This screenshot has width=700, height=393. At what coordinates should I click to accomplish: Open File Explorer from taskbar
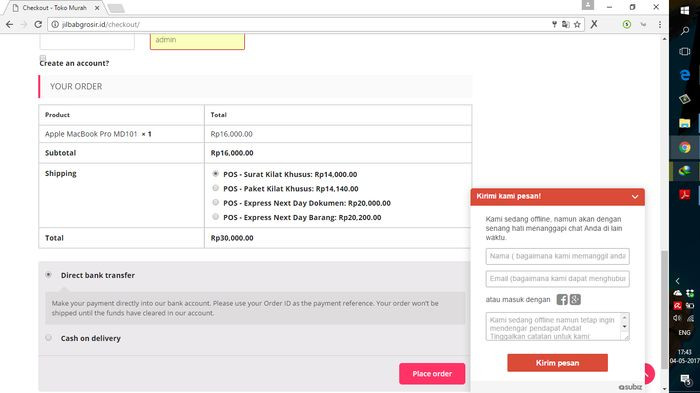[x=684, y=123]
